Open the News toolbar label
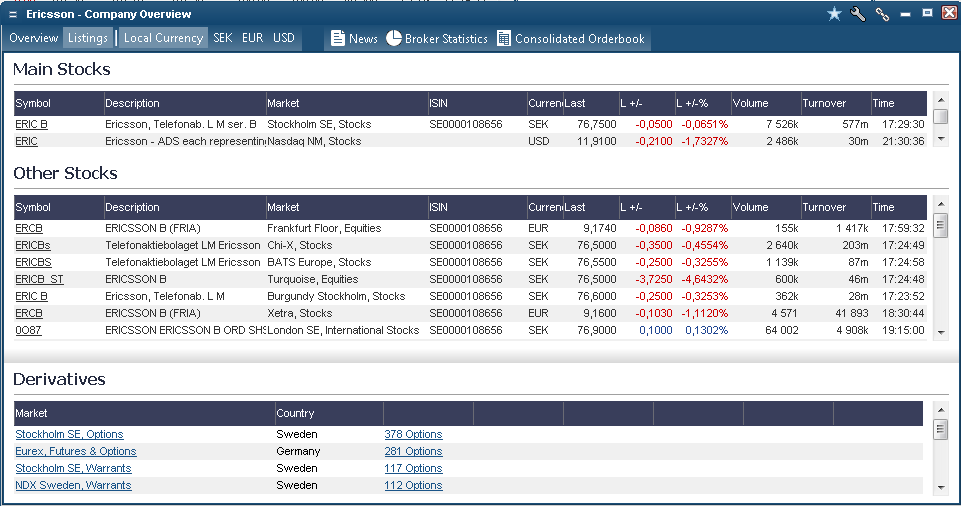 (x=363, y=39)
